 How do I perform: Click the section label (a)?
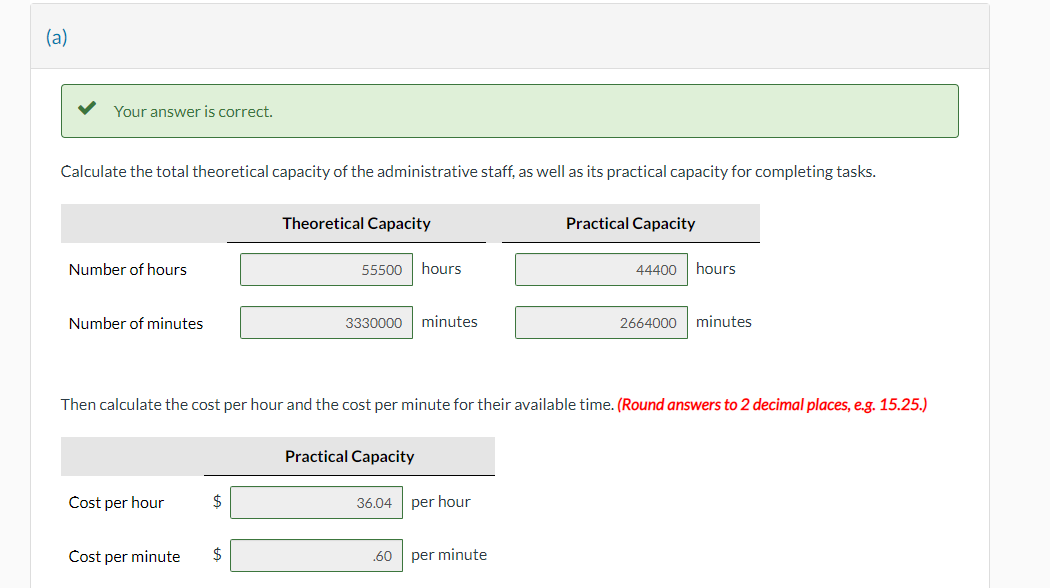point(57,36)
